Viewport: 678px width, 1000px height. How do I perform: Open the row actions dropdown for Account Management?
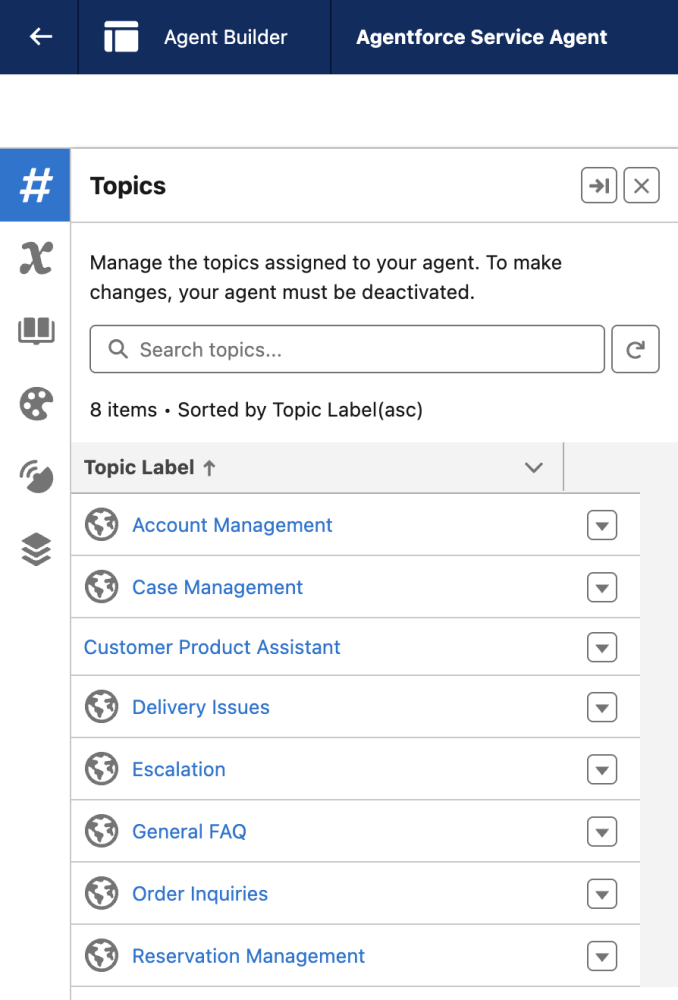click(x=601, y=525)
